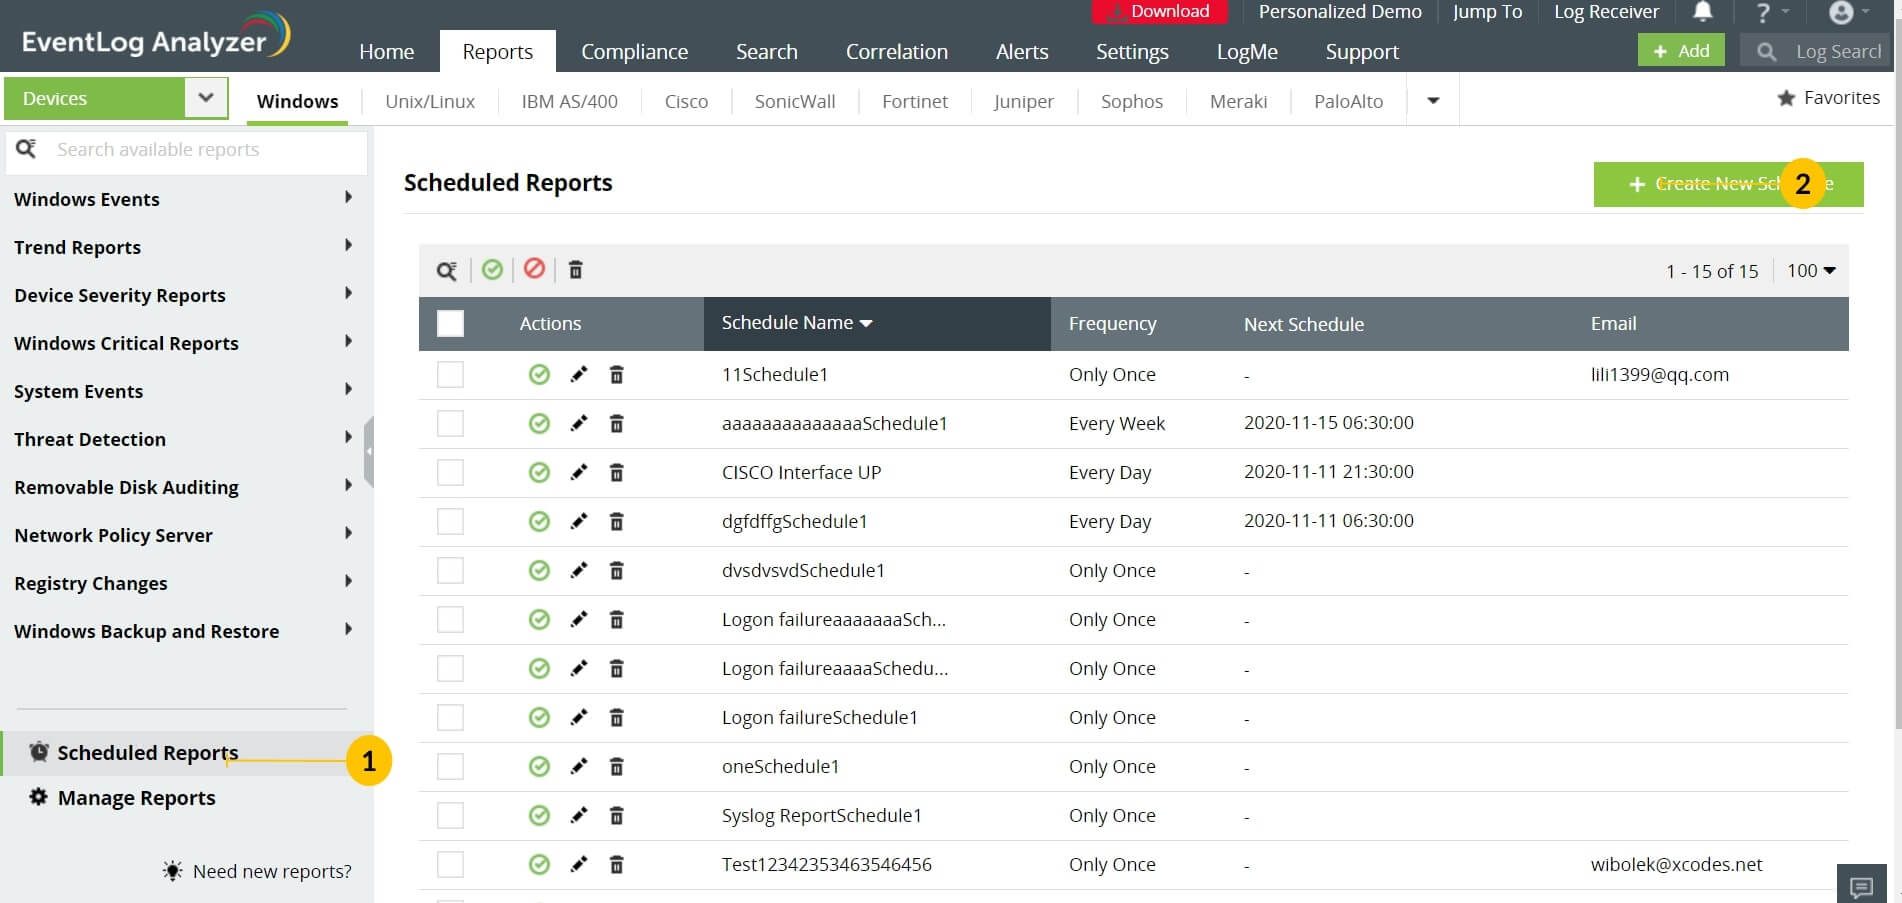Delete the oneSchedule1 schedule
This screenshot has width=1902, height=903.
click(617, 767)
